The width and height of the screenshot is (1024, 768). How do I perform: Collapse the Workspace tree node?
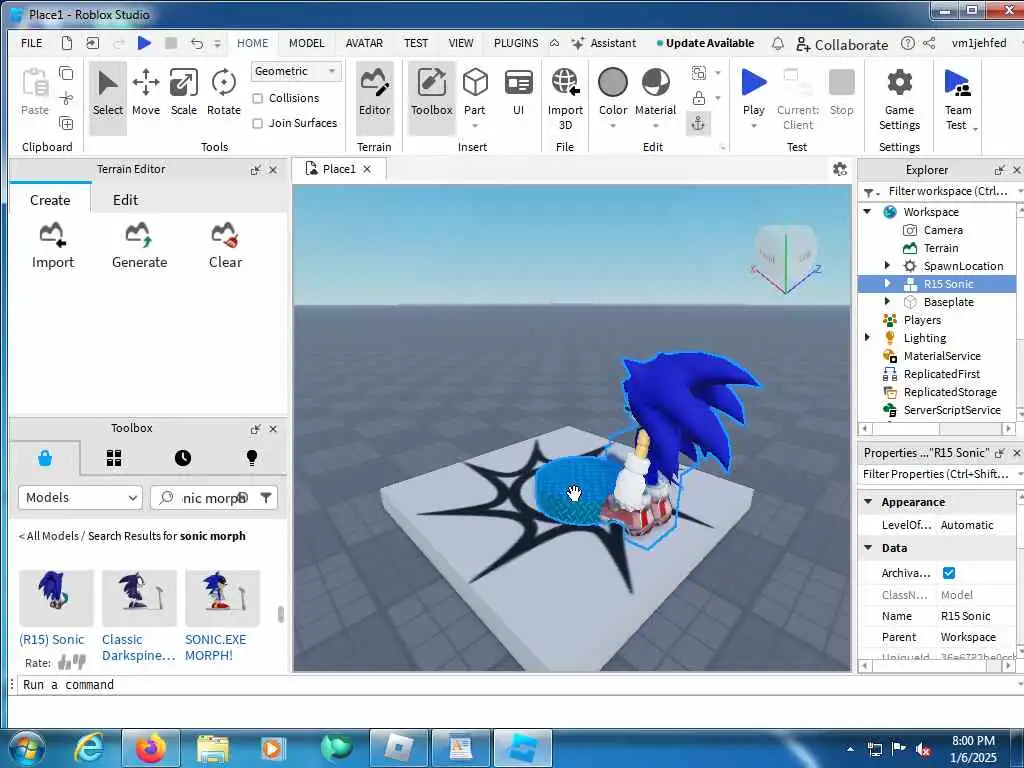(867, 212)
